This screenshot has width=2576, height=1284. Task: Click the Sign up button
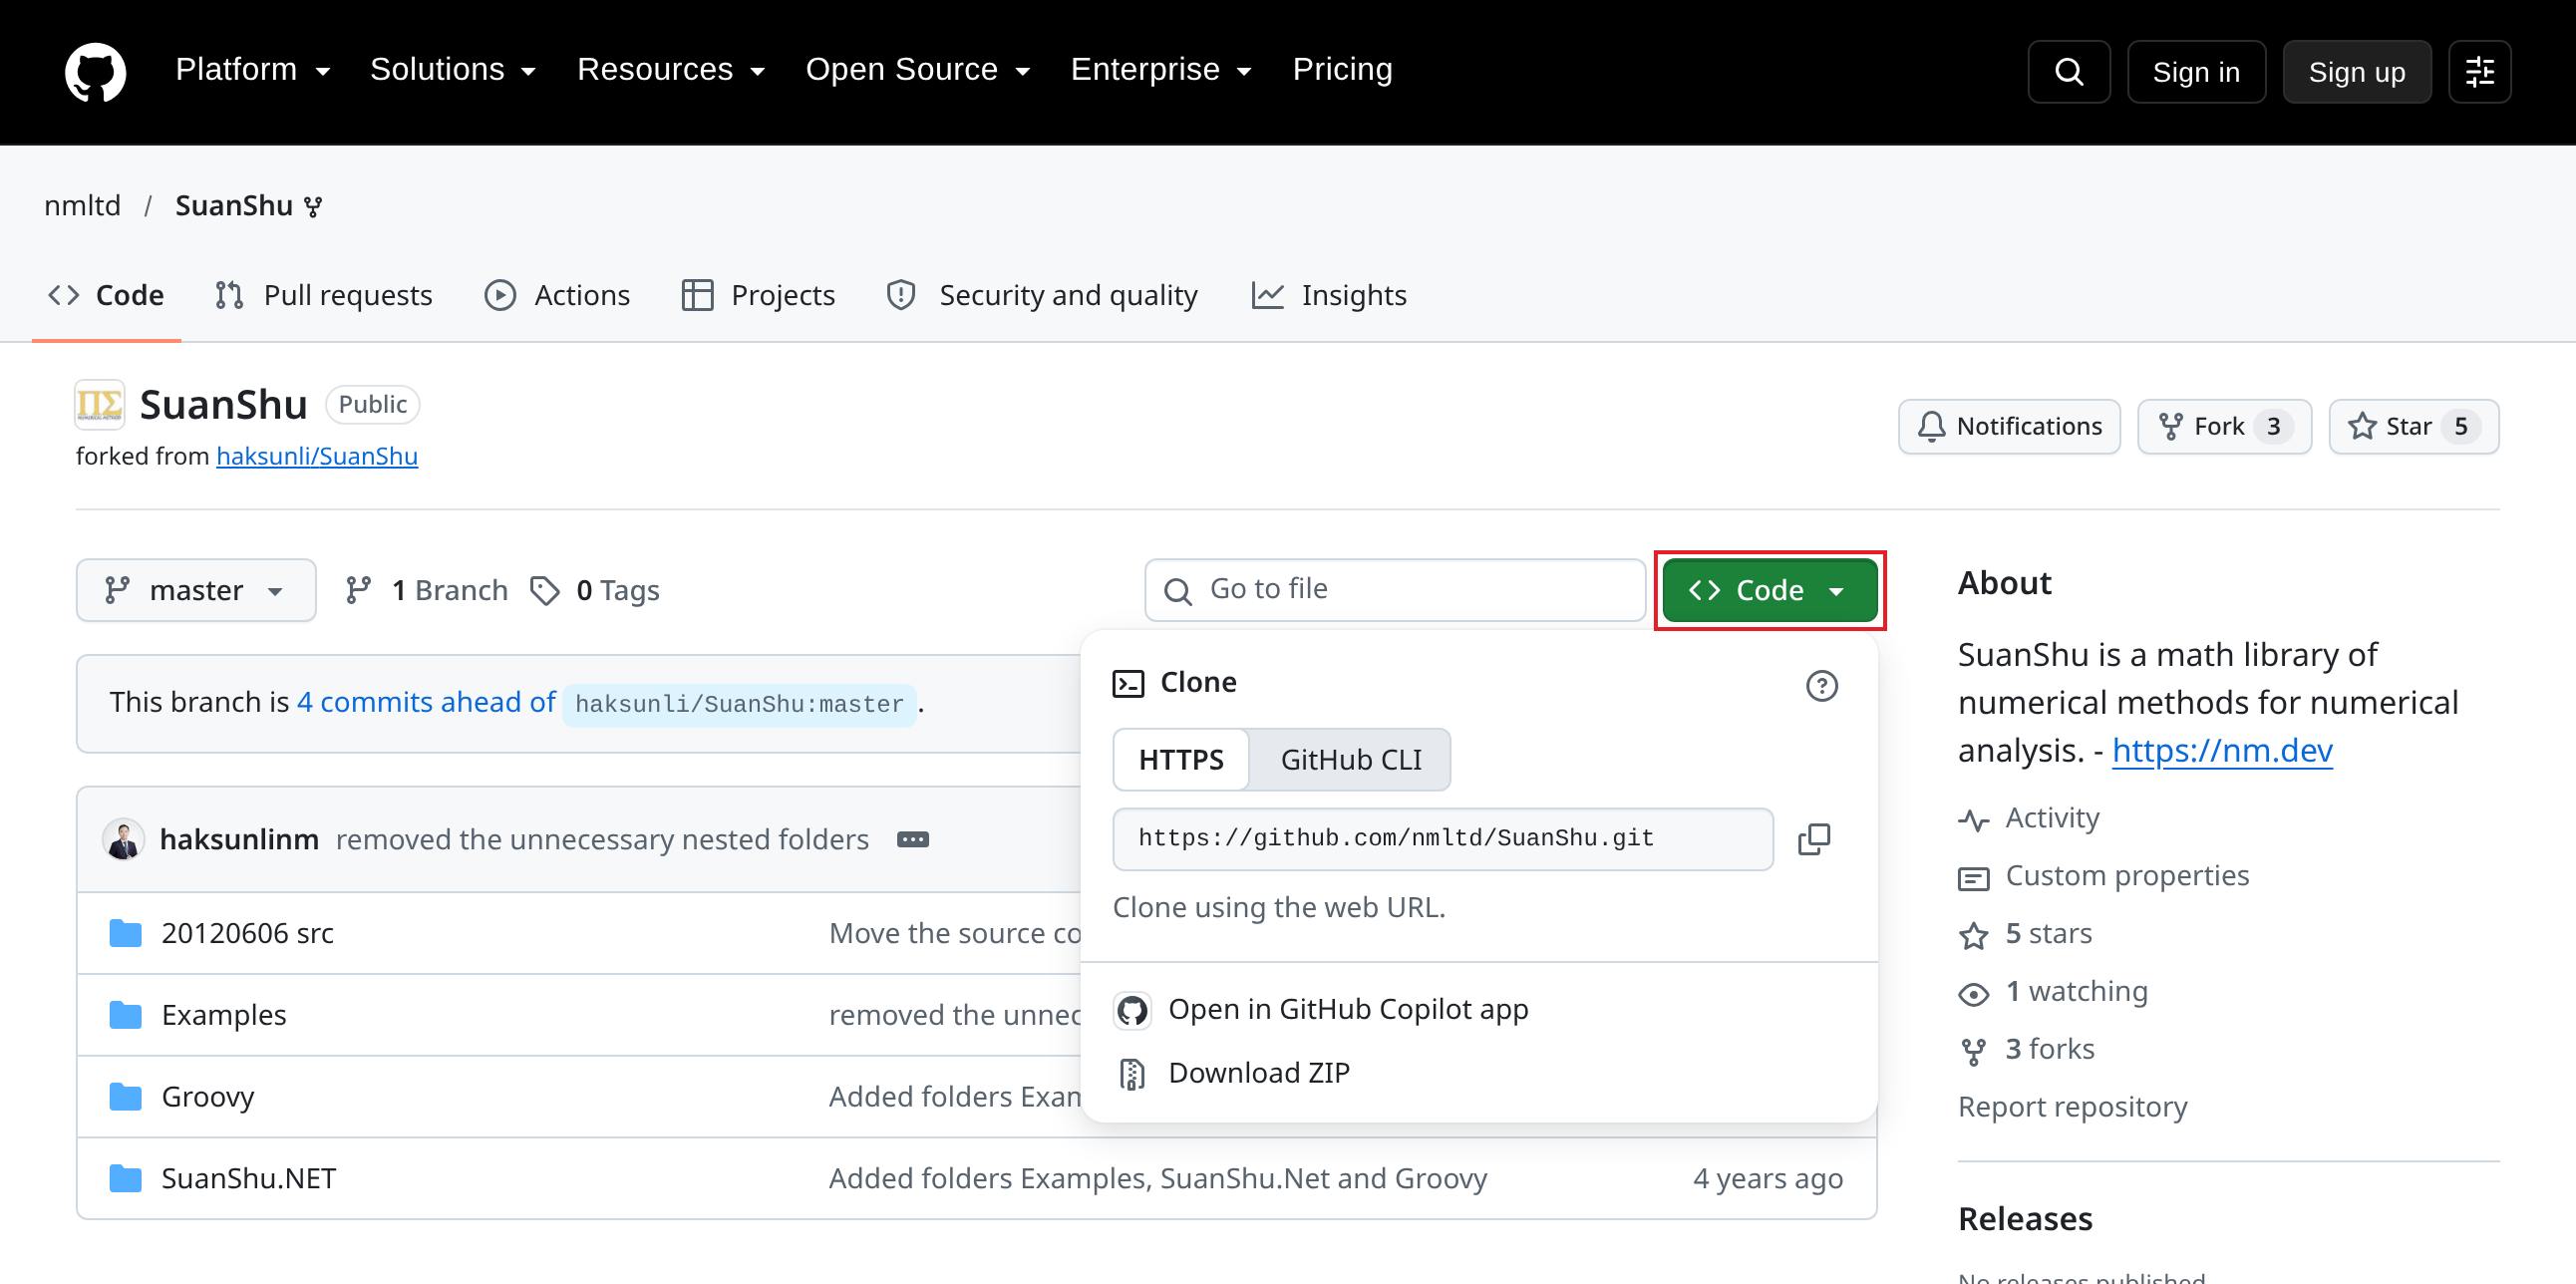(x=2356, y=72)
